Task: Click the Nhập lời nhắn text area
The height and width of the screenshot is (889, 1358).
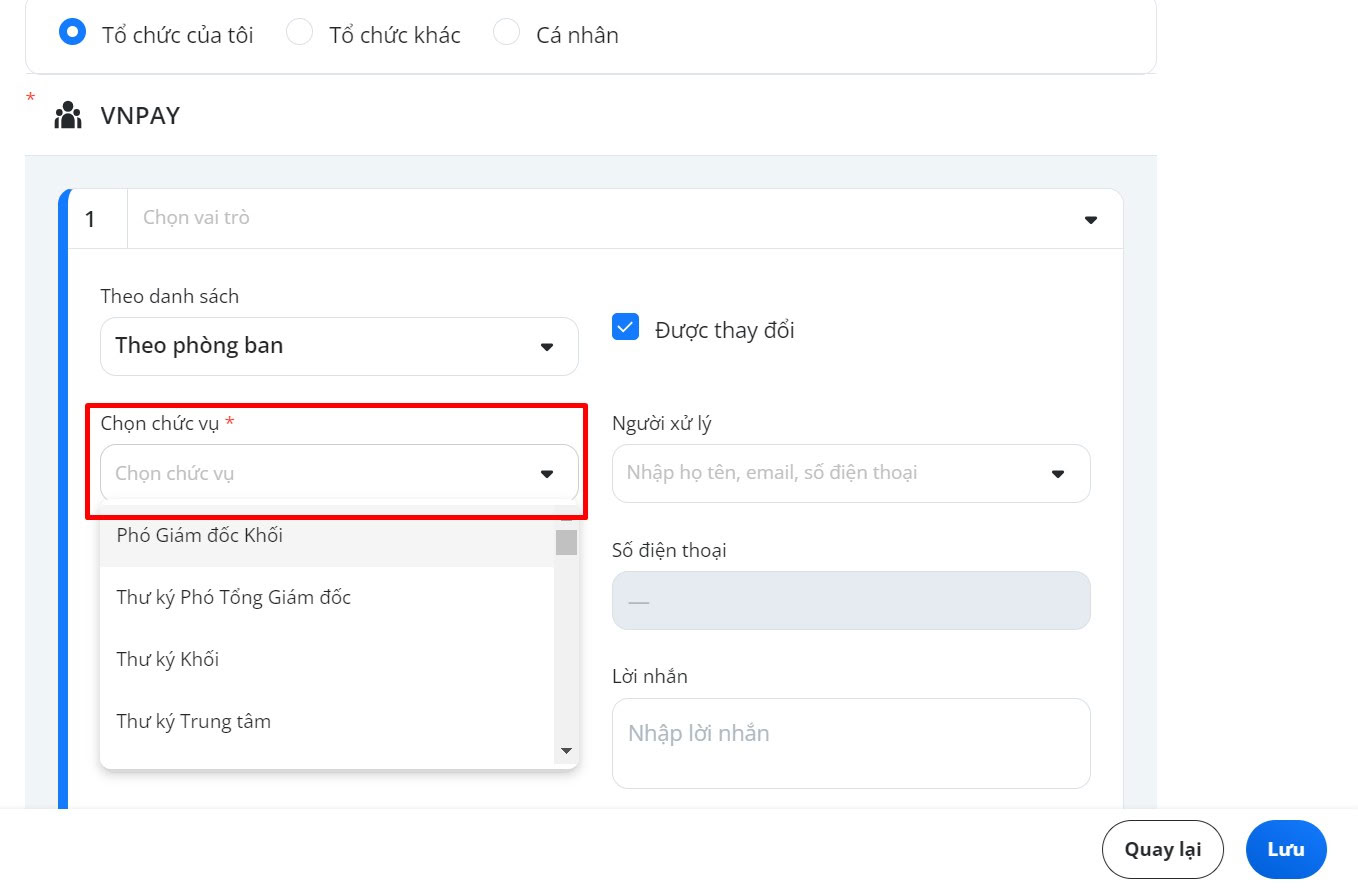Action: 851,743
